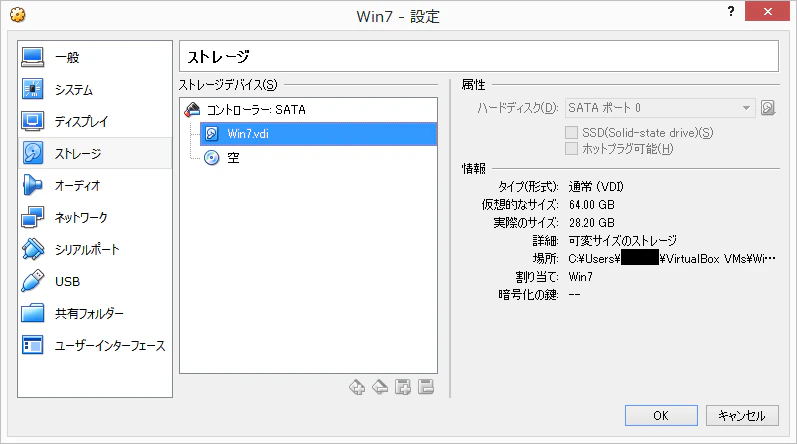Click the 共有フォルダー folder icon
797x444 pixels.
pos(33,313)
